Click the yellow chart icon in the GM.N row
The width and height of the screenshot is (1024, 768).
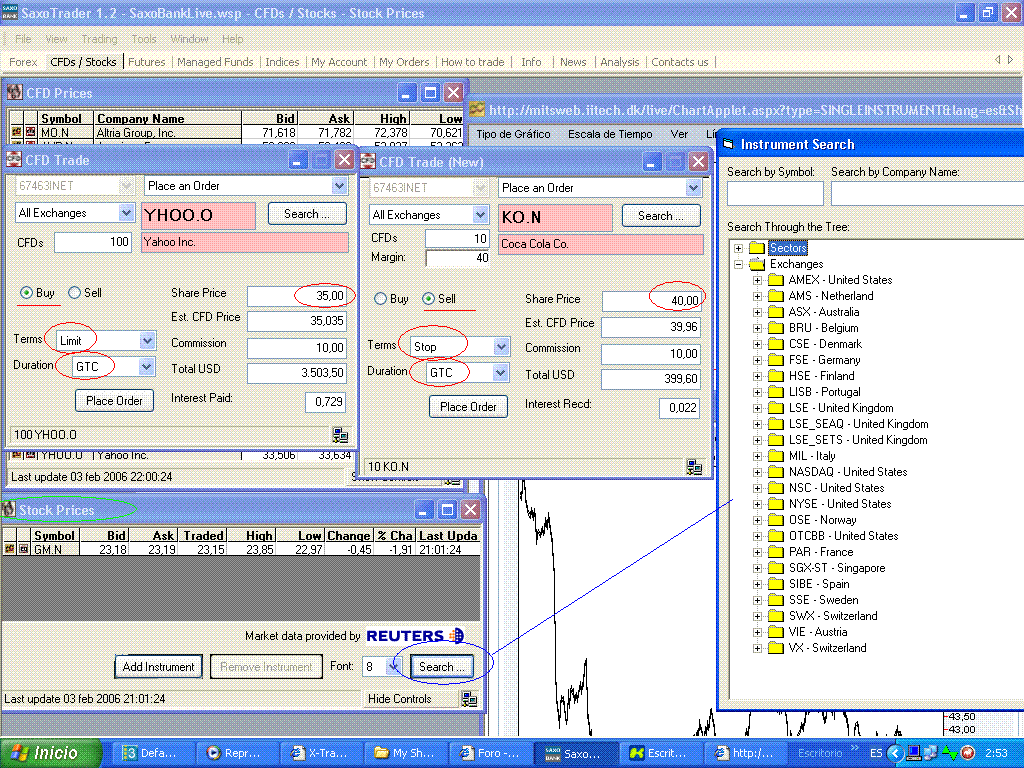[10, 549]
